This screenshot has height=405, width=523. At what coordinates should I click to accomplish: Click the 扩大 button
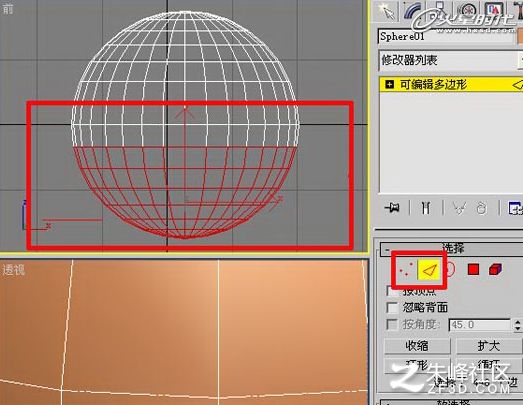click(489, 346)
